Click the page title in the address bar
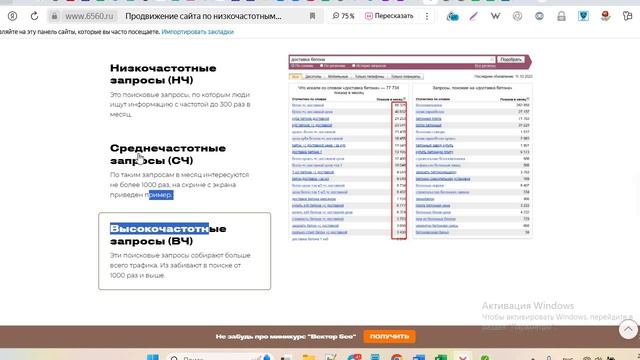Viewport: 640px width, 360px height. 203,16
